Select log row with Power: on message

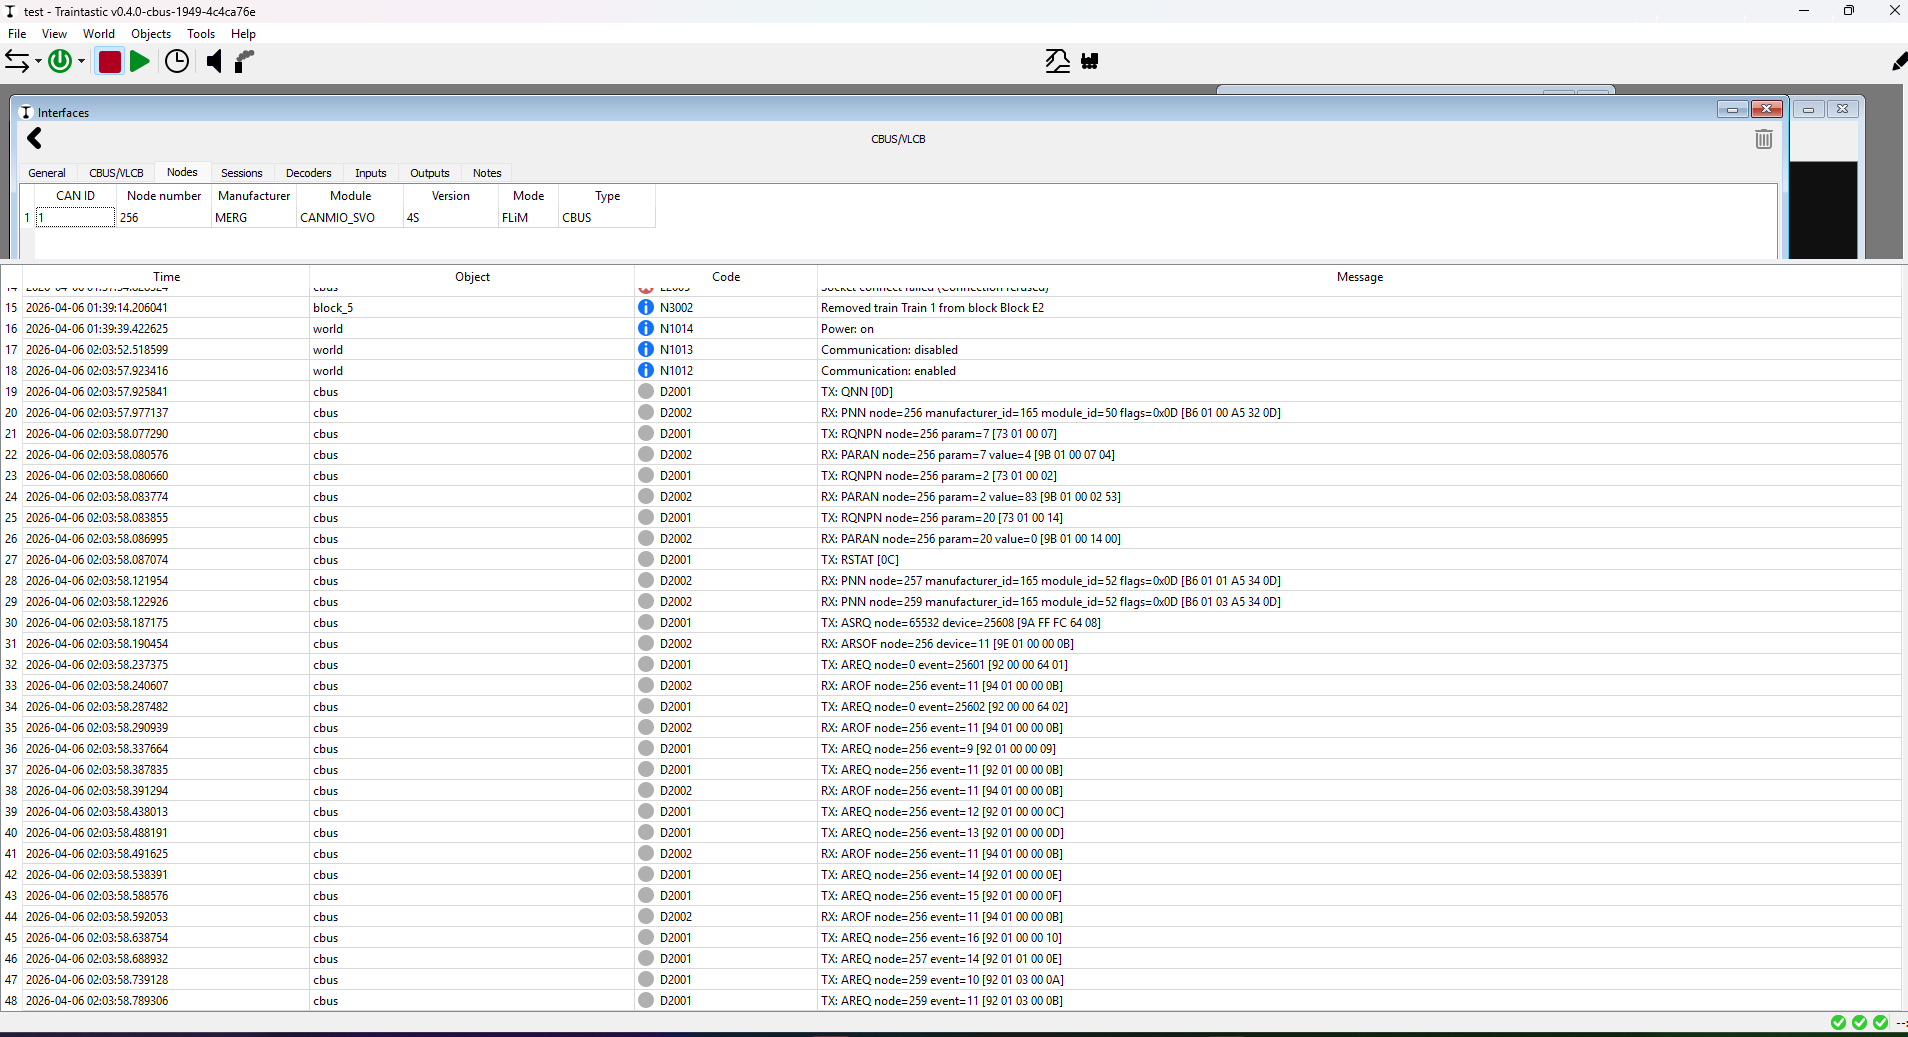coord(847,329)
